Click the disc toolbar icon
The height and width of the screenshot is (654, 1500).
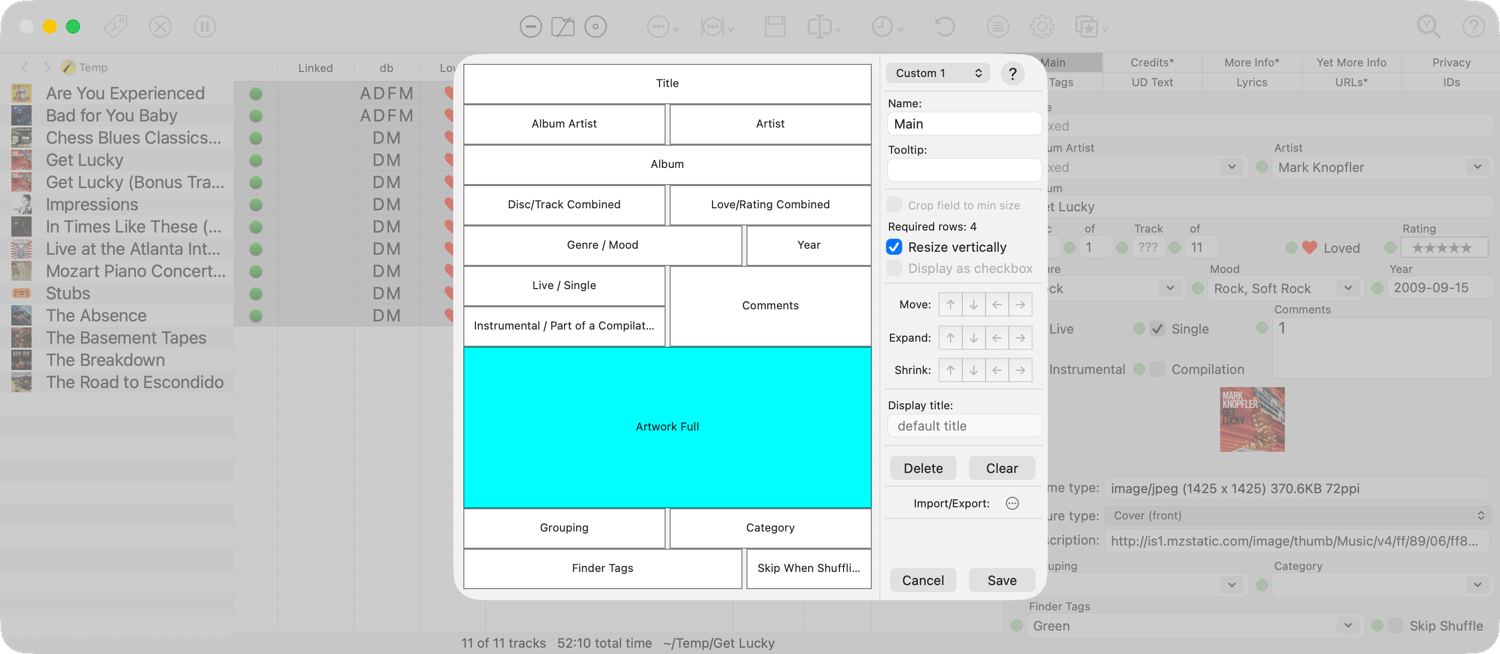[x=596, y=27]
